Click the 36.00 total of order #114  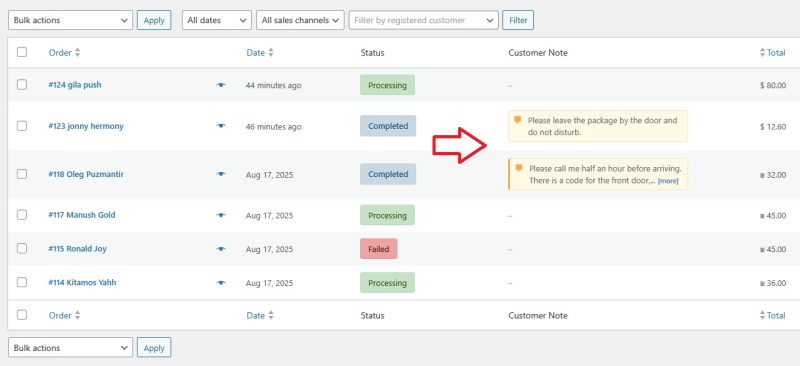[773, 283]
